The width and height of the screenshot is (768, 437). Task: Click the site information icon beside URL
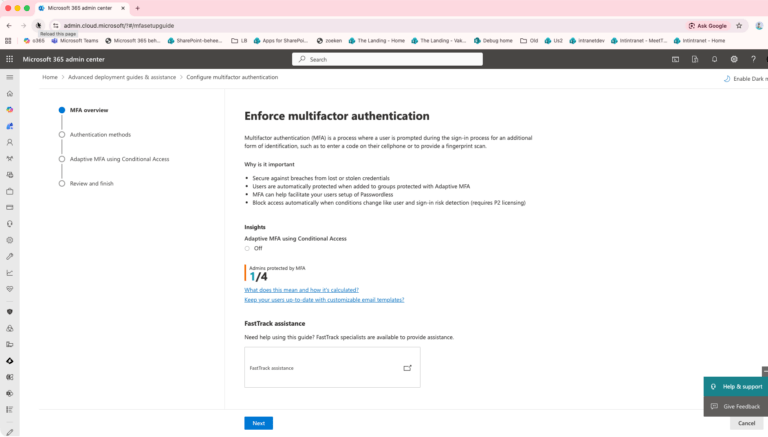click(55, 25)
